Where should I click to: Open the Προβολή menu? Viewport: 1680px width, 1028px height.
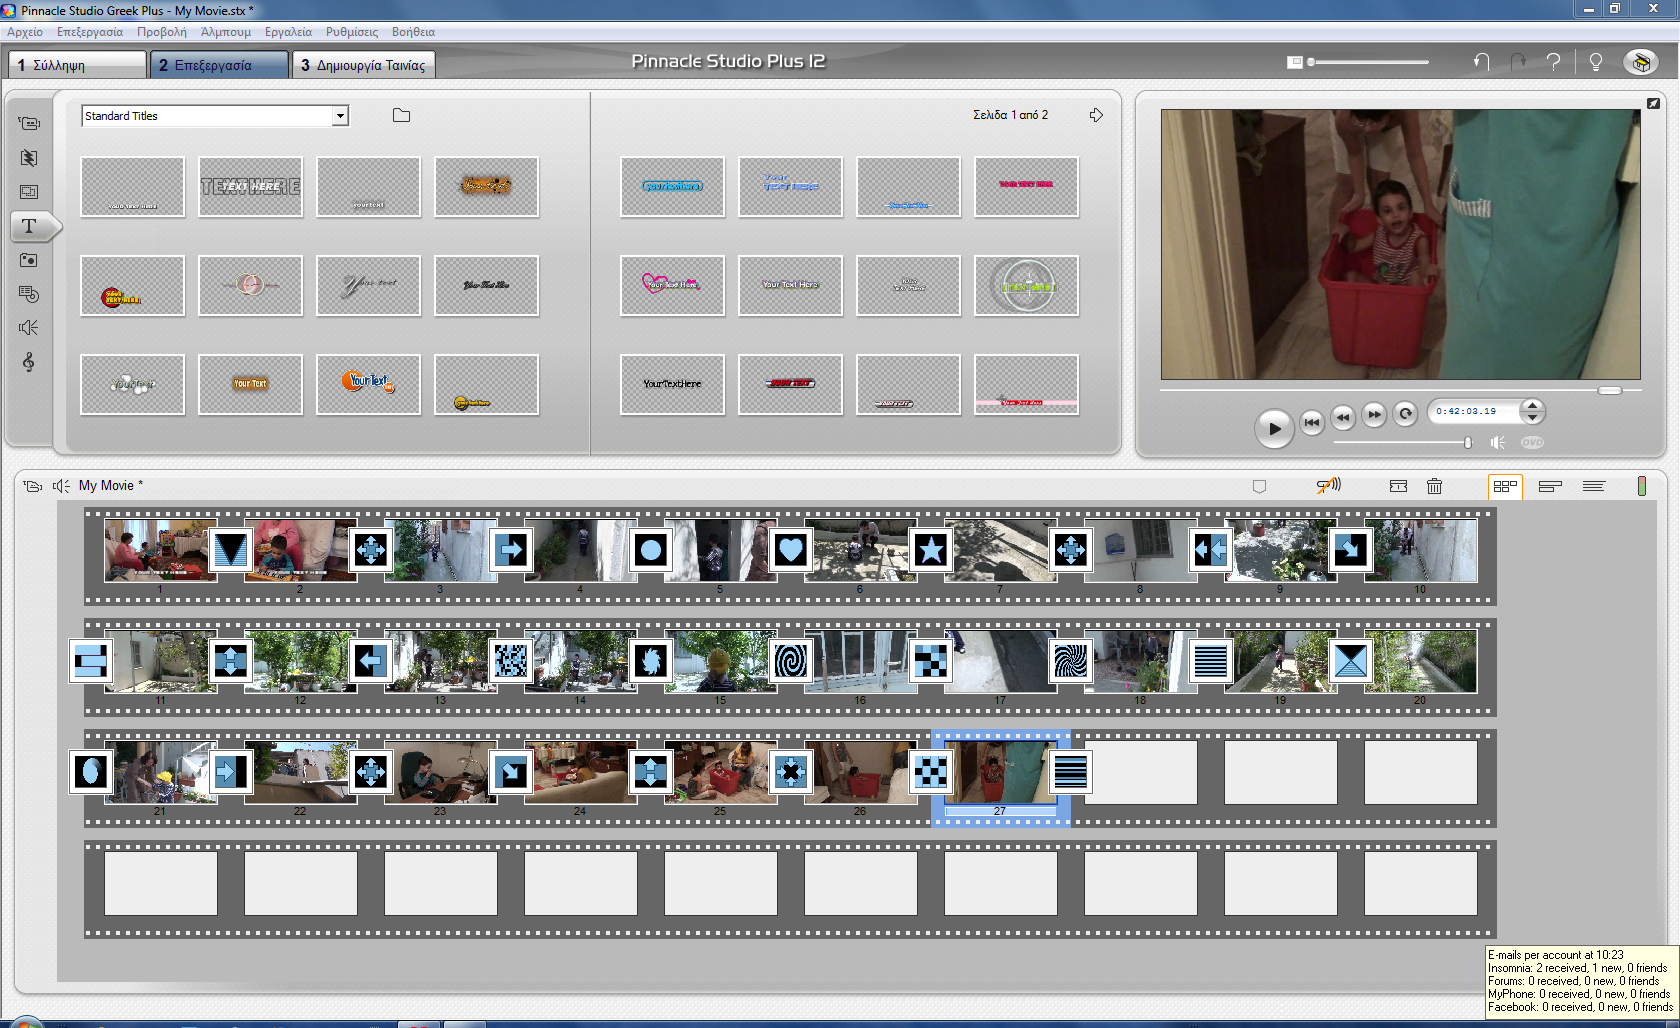coord(162,32)
